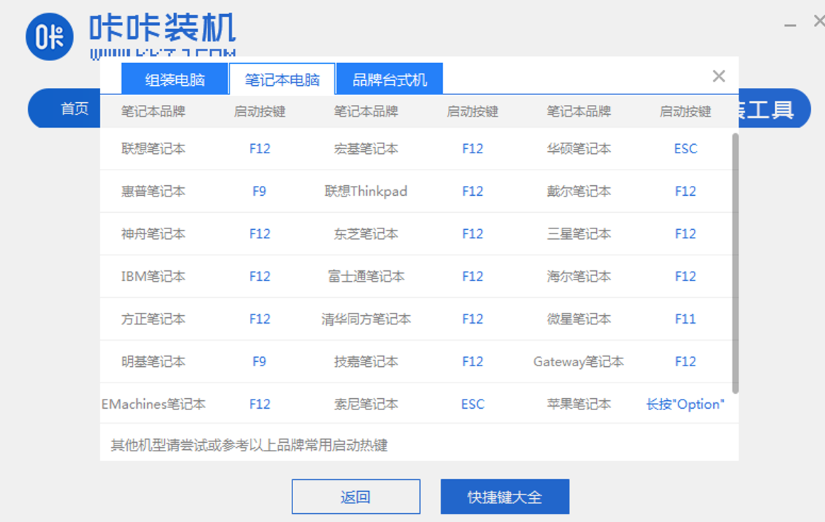Select the 笔记本电脑 tab
This screenshot has height=522, width=825.
pos(282,80)
